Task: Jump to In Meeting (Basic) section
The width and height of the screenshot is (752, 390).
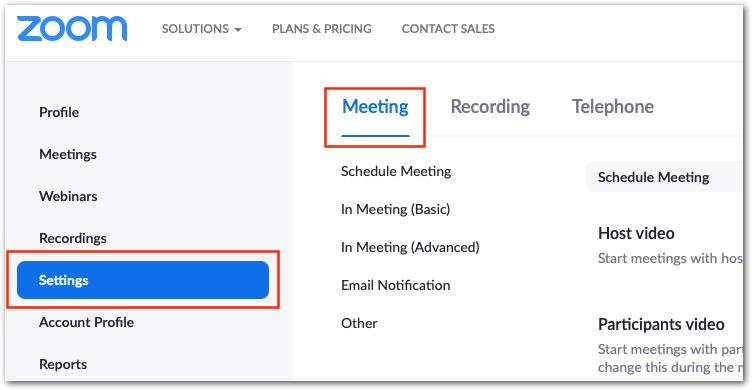Action: click(x=396, y=209)
